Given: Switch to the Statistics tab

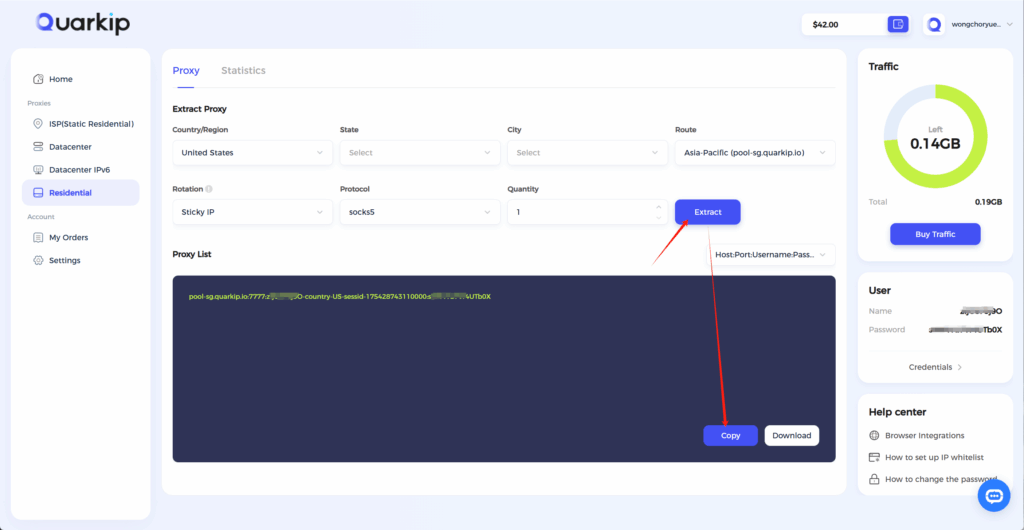Looking at the screenshot, I should click(x=244, y=70).
